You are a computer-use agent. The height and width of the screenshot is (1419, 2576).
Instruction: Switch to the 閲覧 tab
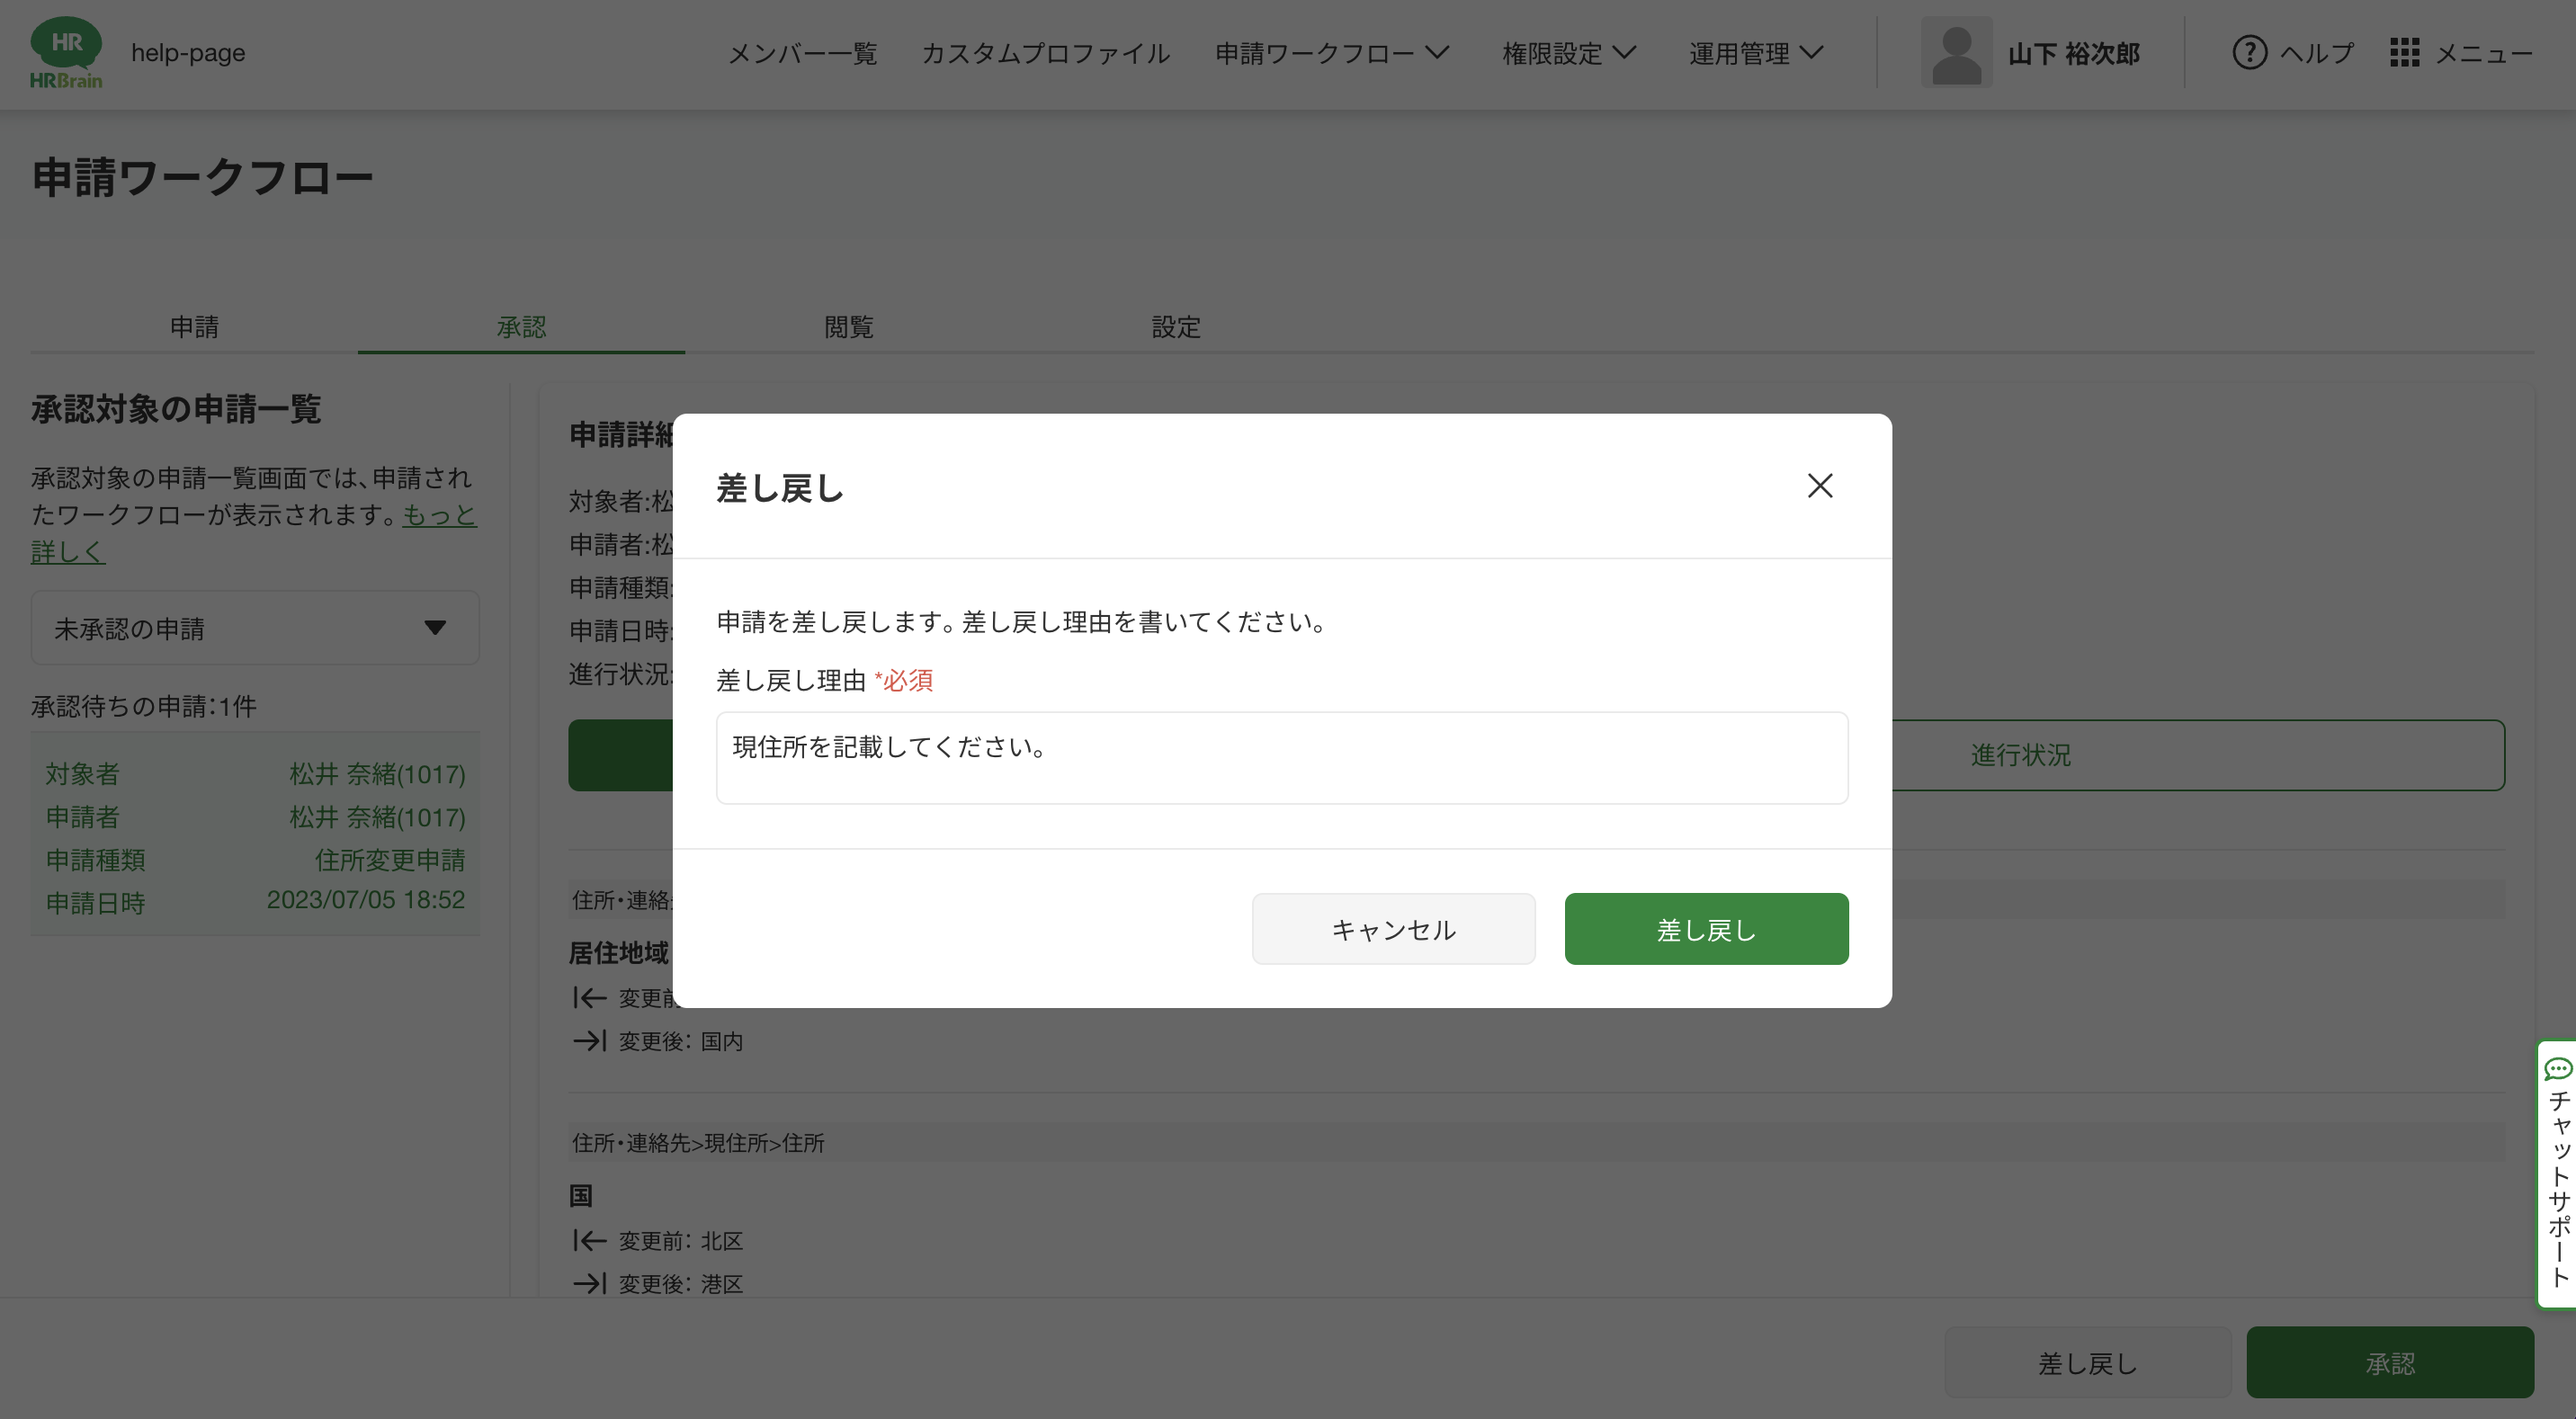848,327
